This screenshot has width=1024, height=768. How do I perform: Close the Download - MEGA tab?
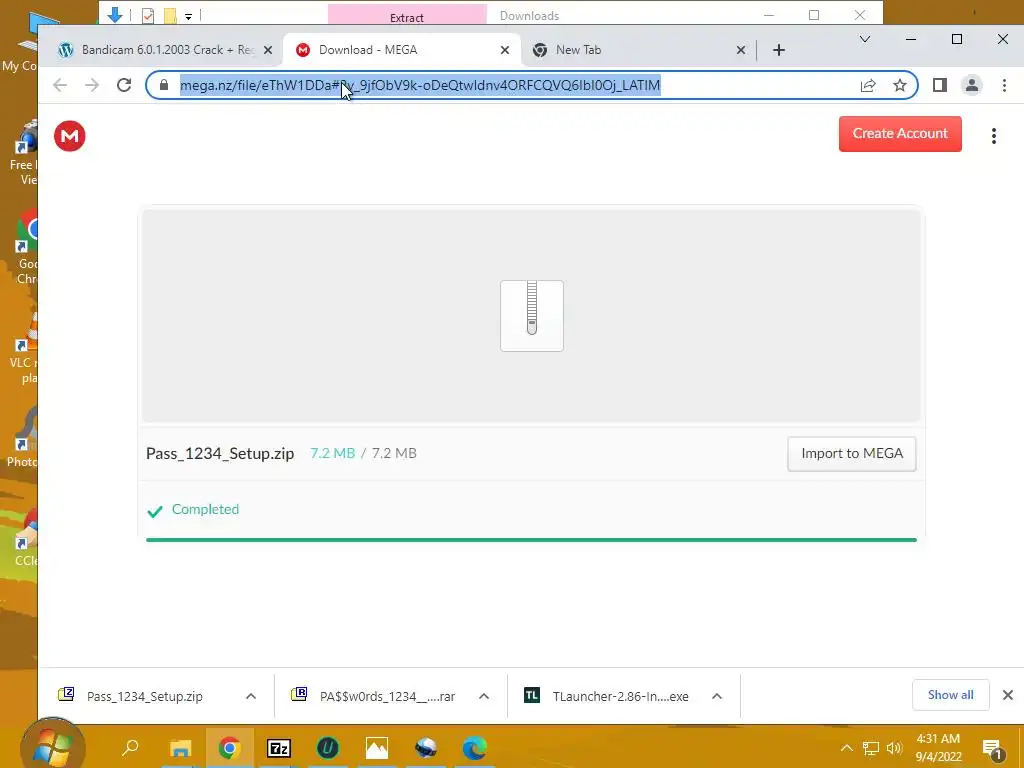[505, 50]
